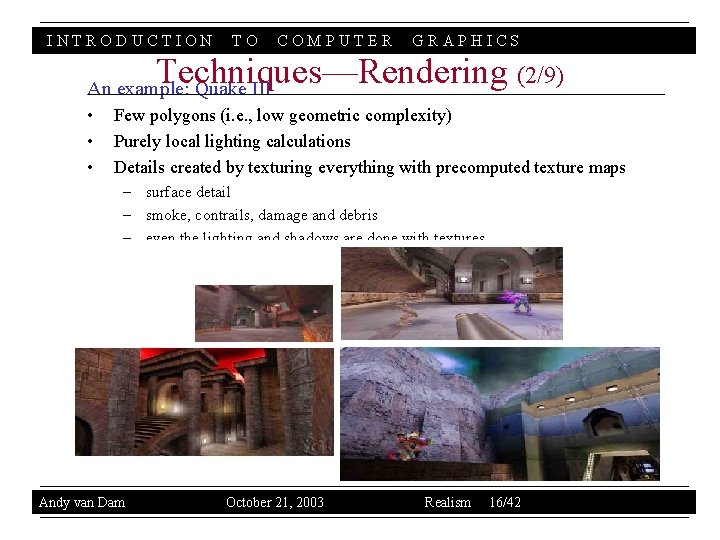The image size is (720, 540).
Task: Click the 'Techniques—Rendering' slide title
Action: [x=332, y=72]
